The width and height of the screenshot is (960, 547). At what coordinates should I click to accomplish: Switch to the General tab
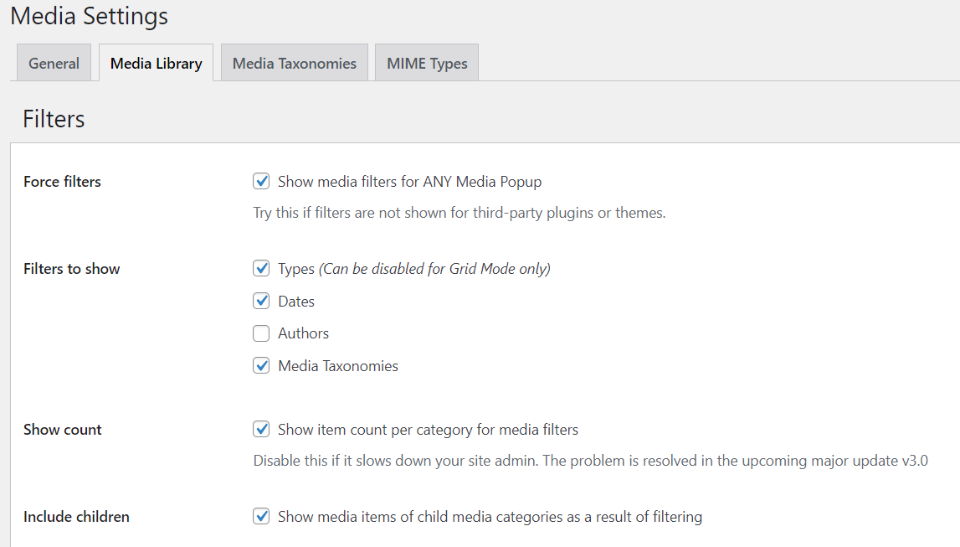tap(54, 63)
